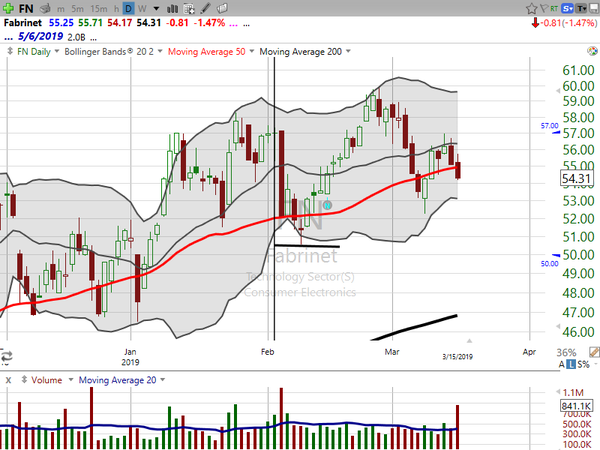Select the Weekly 'W' timeframe
Screen dimensions: 600x450
(x=142, y=8)
